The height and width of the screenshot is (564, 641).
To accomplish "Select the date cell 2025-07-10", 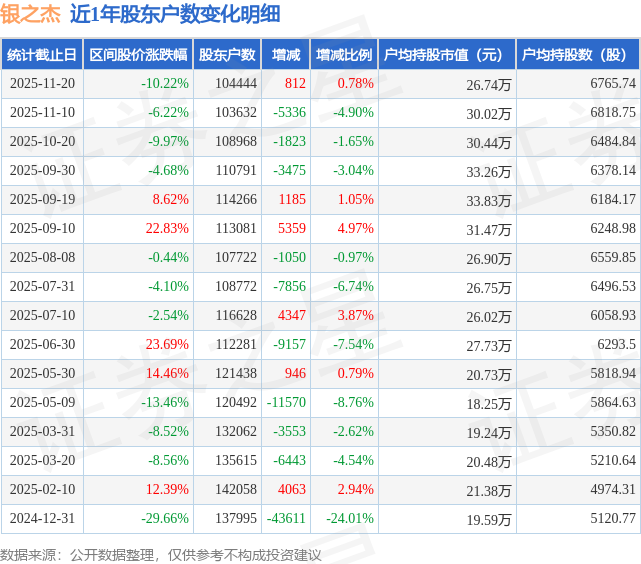I will coord(43,316).
